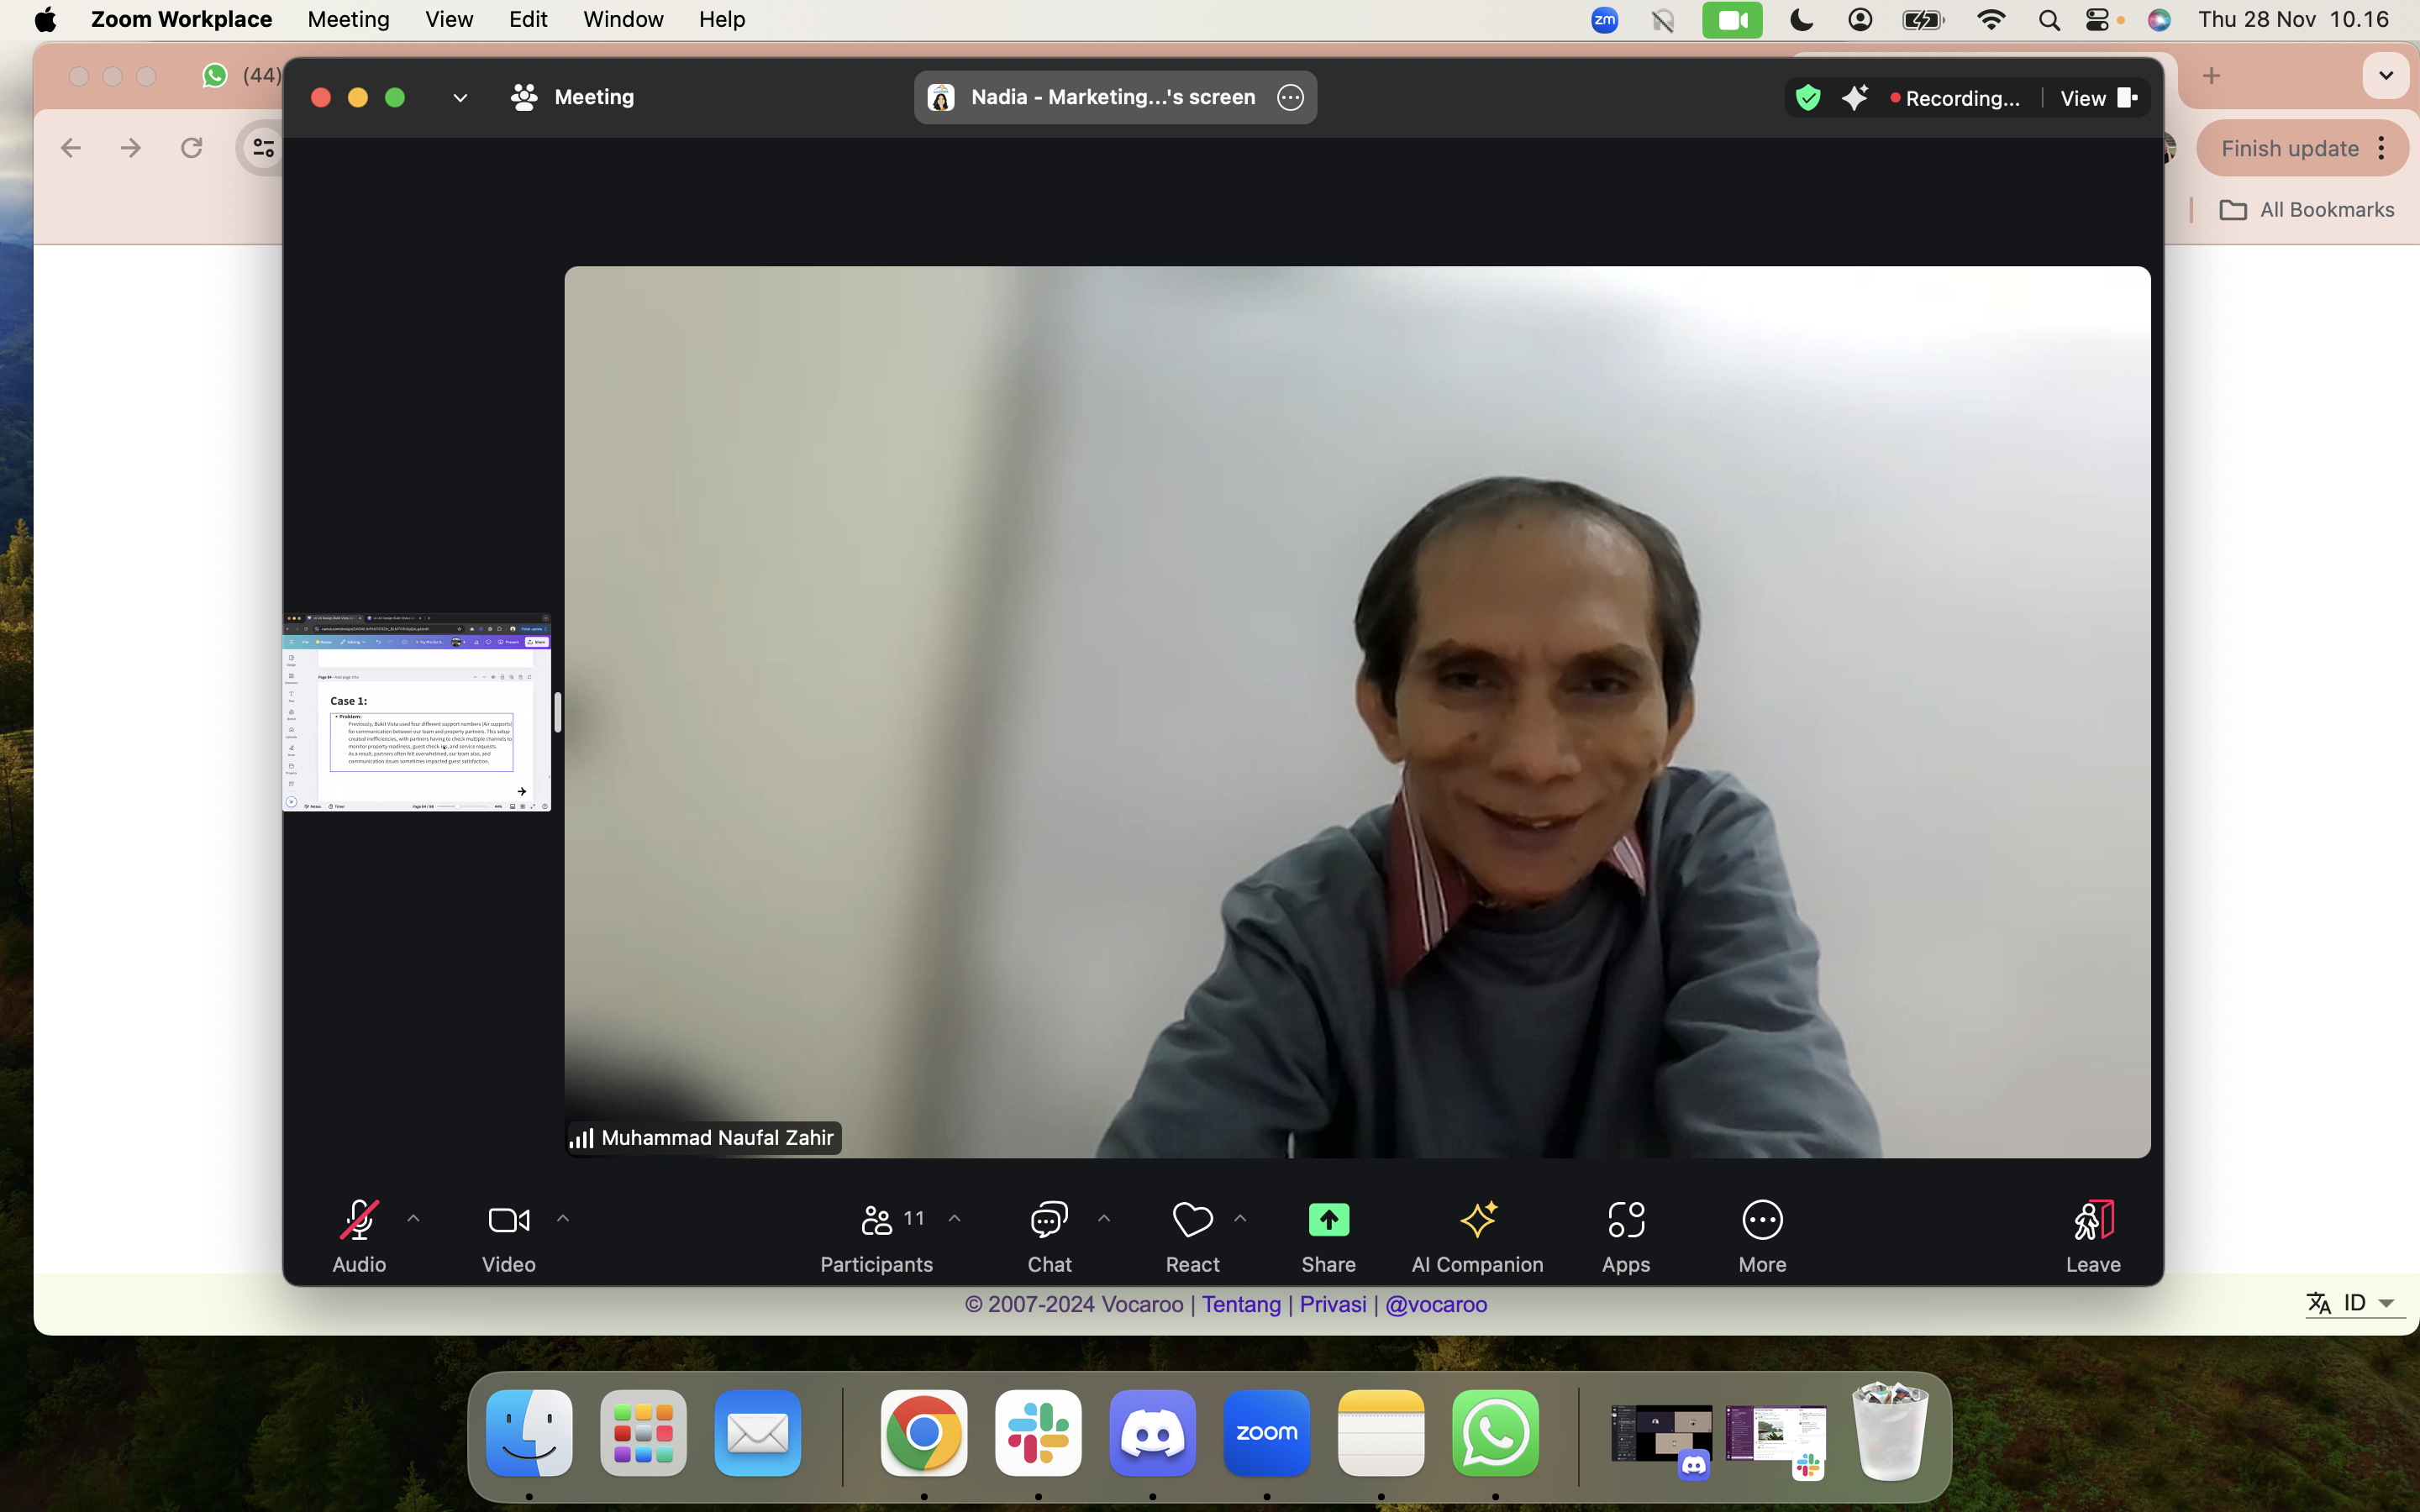Viewport: 2420px width, 1512px height.
Task: Open Finder from the Dock
Action: tap(529, 1433)
